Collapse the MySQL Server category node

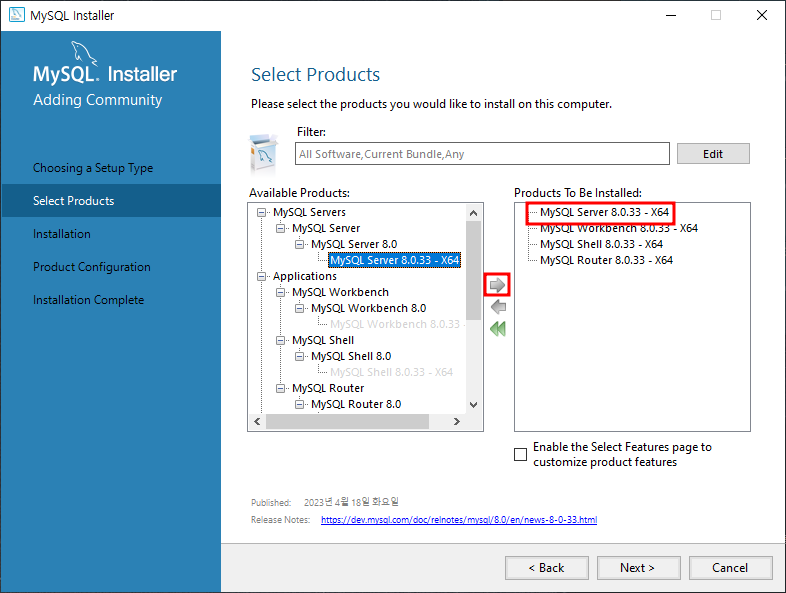pyautogui.click(x=280, y=229)
